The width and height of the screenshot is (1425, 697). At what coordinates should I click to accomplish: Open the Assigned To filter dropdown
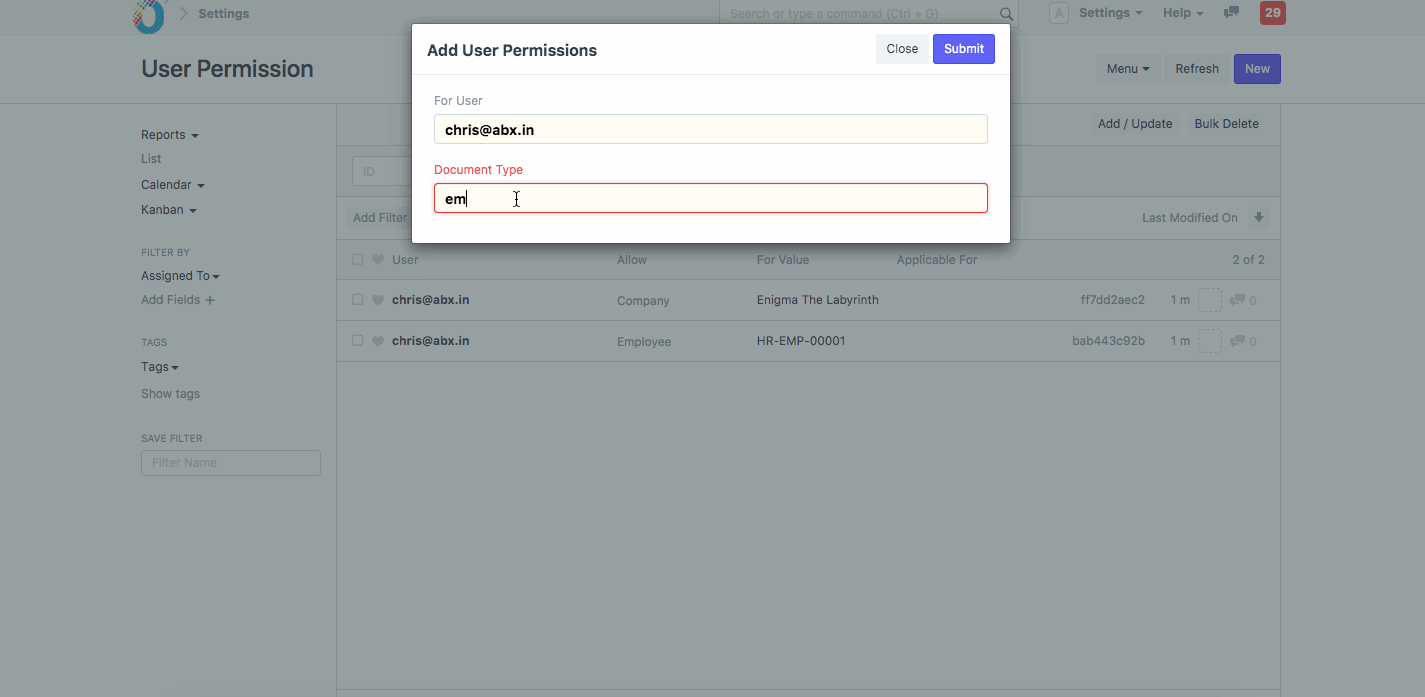(180, 276)
